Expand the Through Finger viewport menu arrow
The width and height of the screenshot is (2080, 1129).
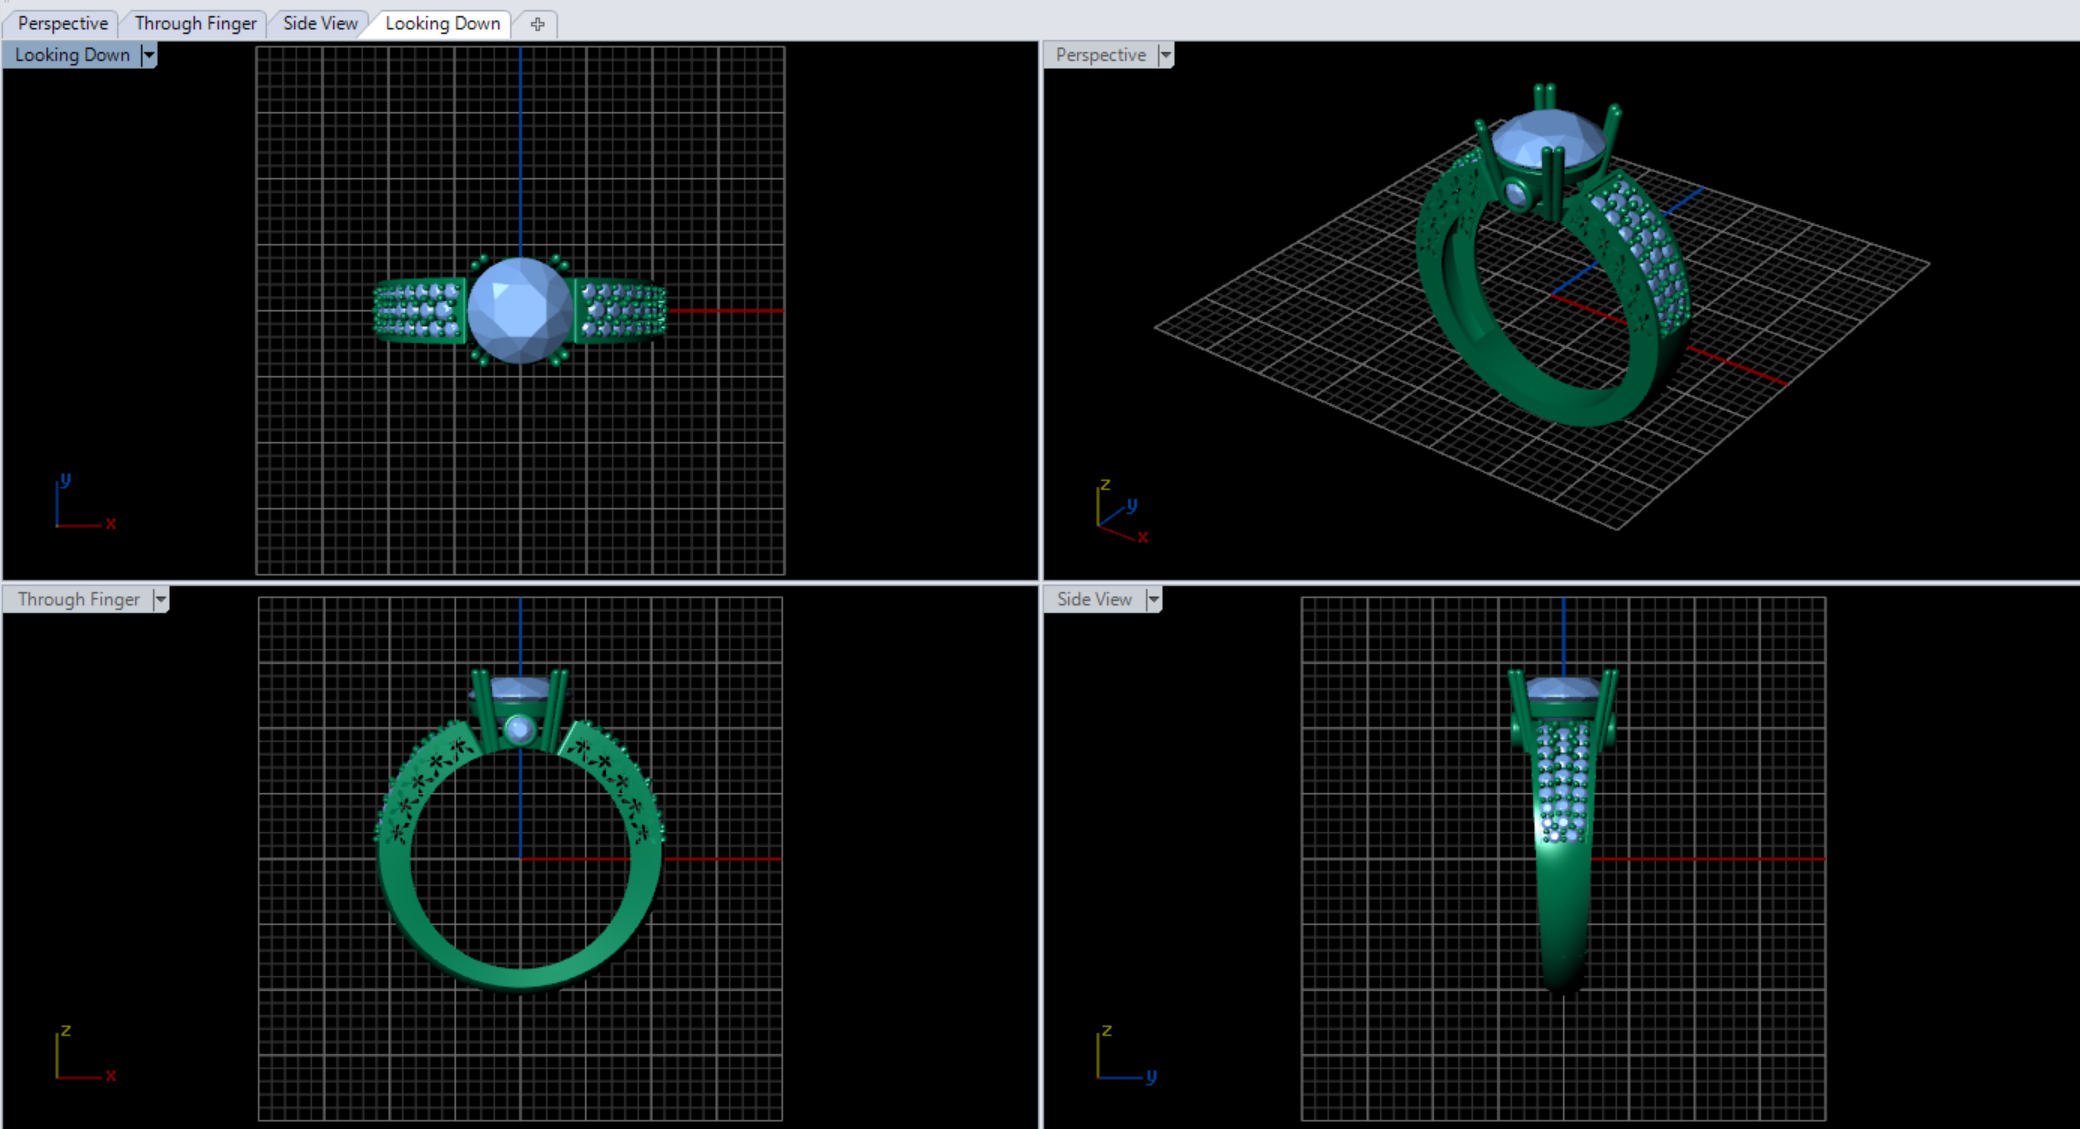point(160,599)
